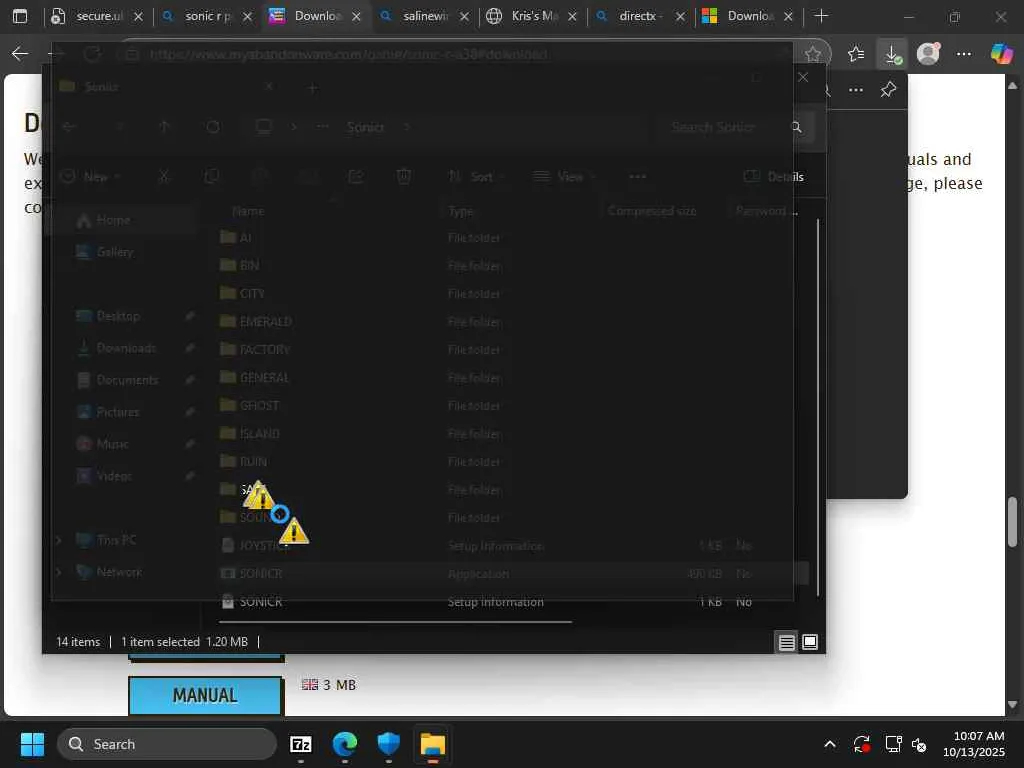Open Gallery in Explorer navigation pane
This screenshot has height=768, width=1024.
click(114, 252)
